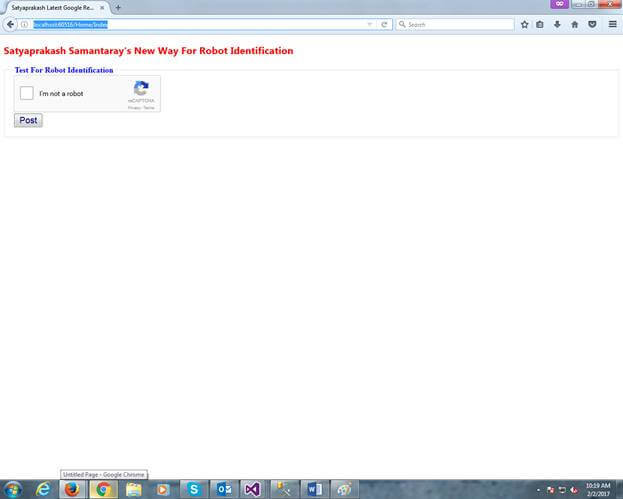
Task: Click the Show desktop strip
Action: point(620,489)
